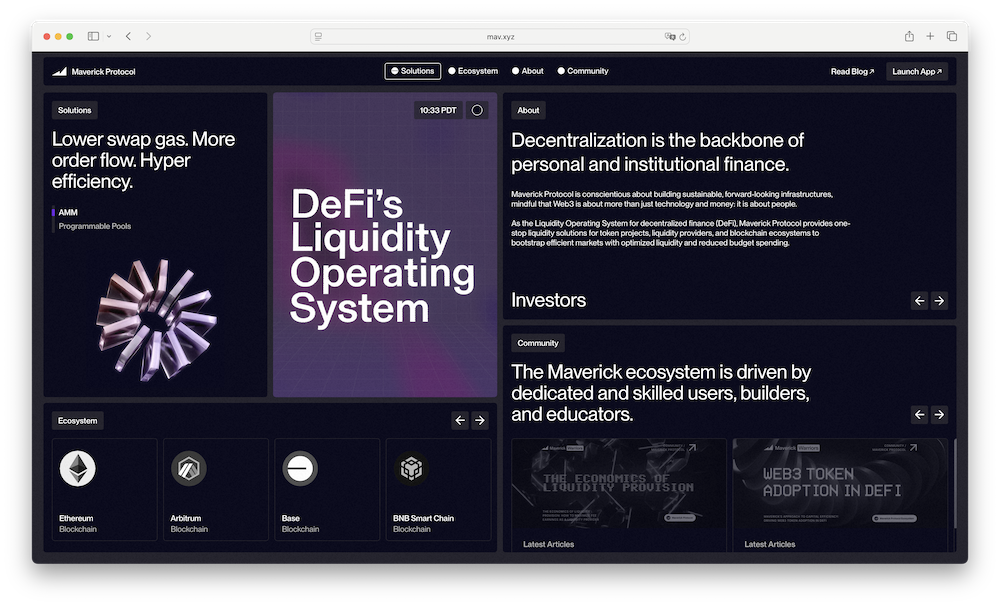This screenshot has width=1000, height=606.
Task: Open the Community nav tab
Action: [583, 71]
